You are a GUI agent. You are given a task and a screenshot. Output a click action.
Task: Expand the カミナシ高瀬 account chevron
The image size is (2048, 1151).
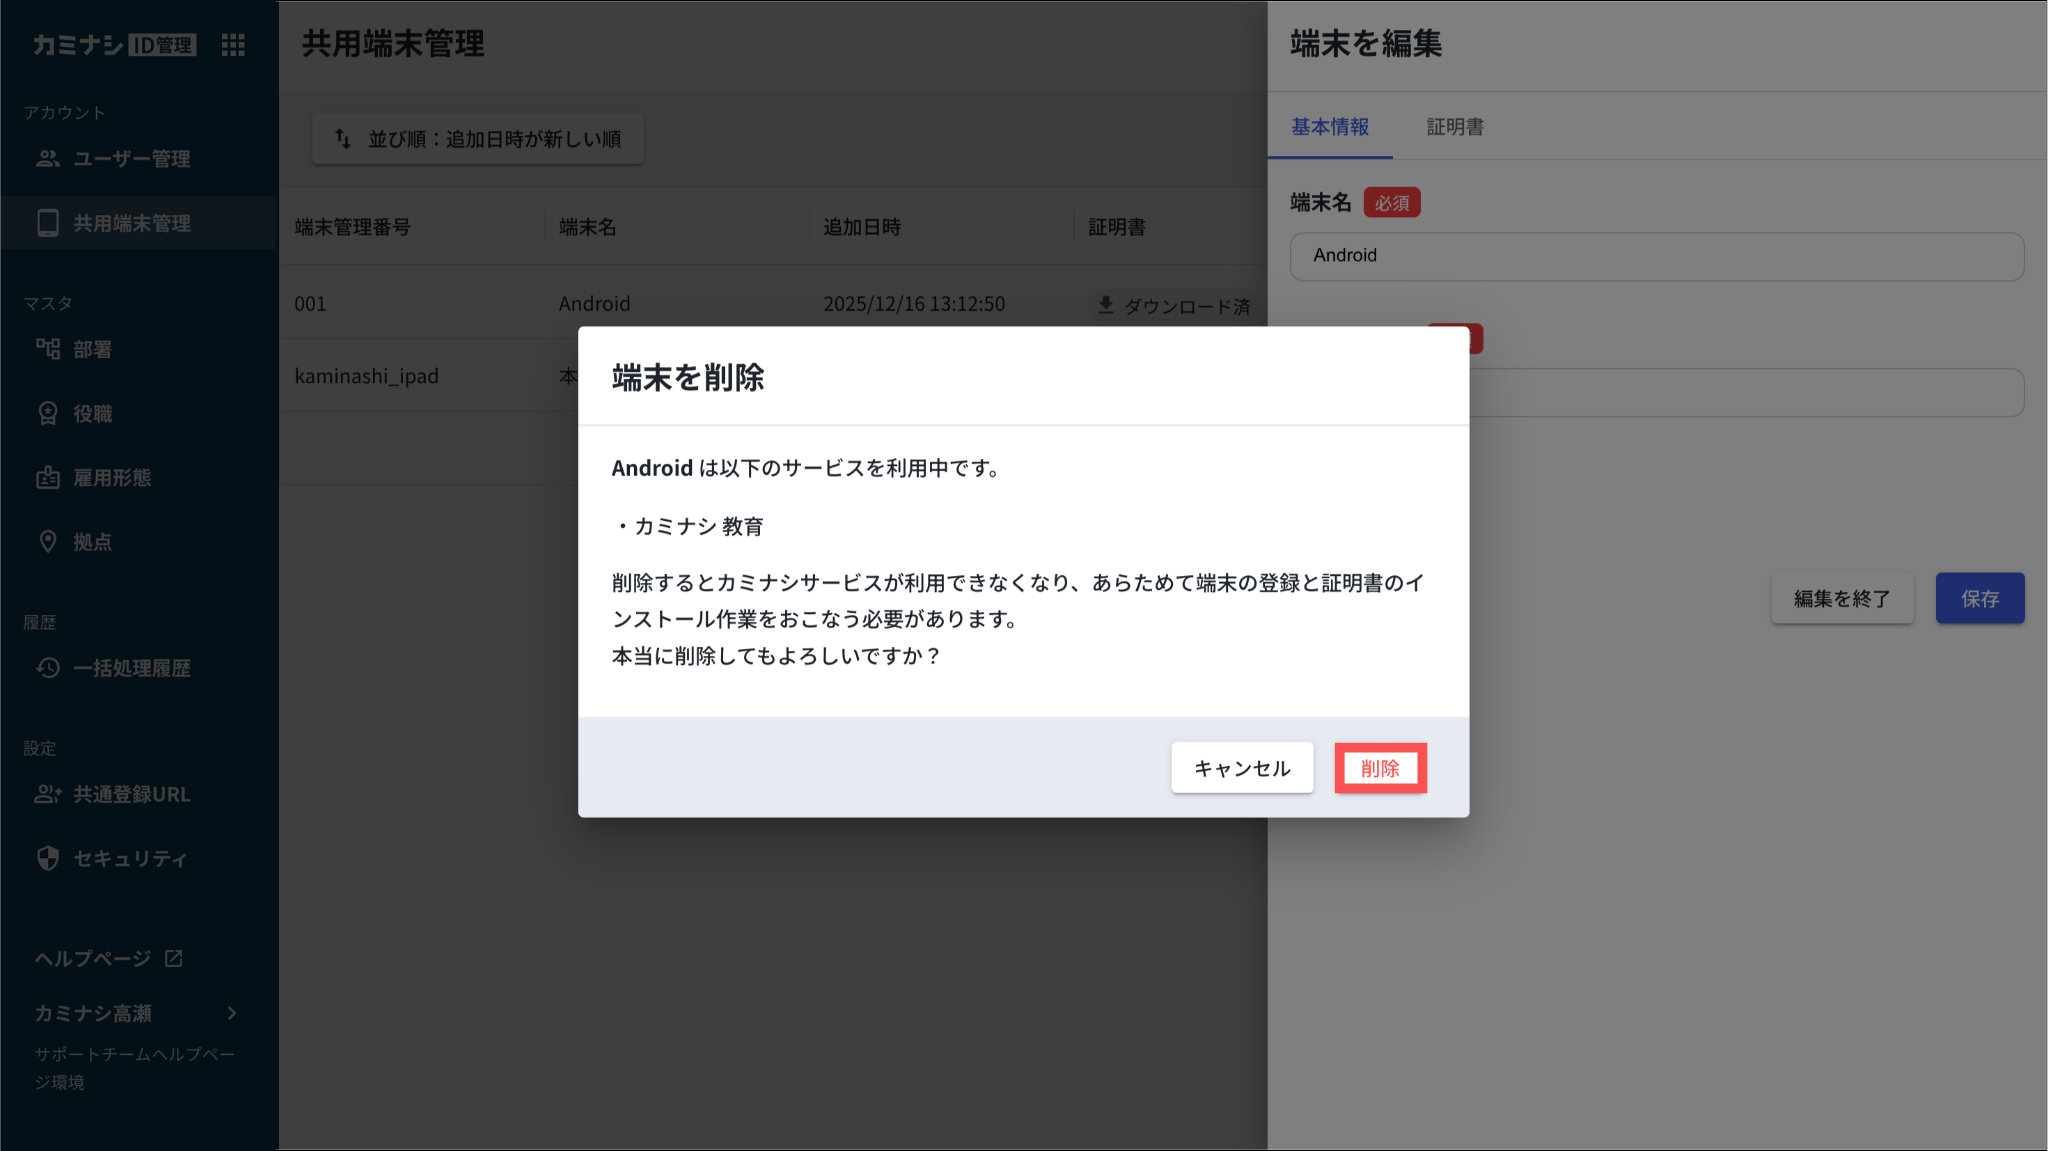point(232,1013)
